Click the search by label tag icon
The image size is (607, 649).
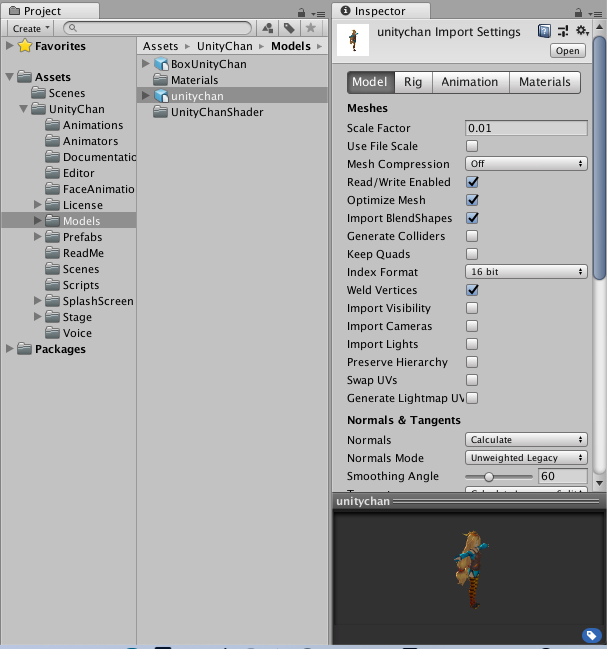pyautogui.click(x=289, y=29)
